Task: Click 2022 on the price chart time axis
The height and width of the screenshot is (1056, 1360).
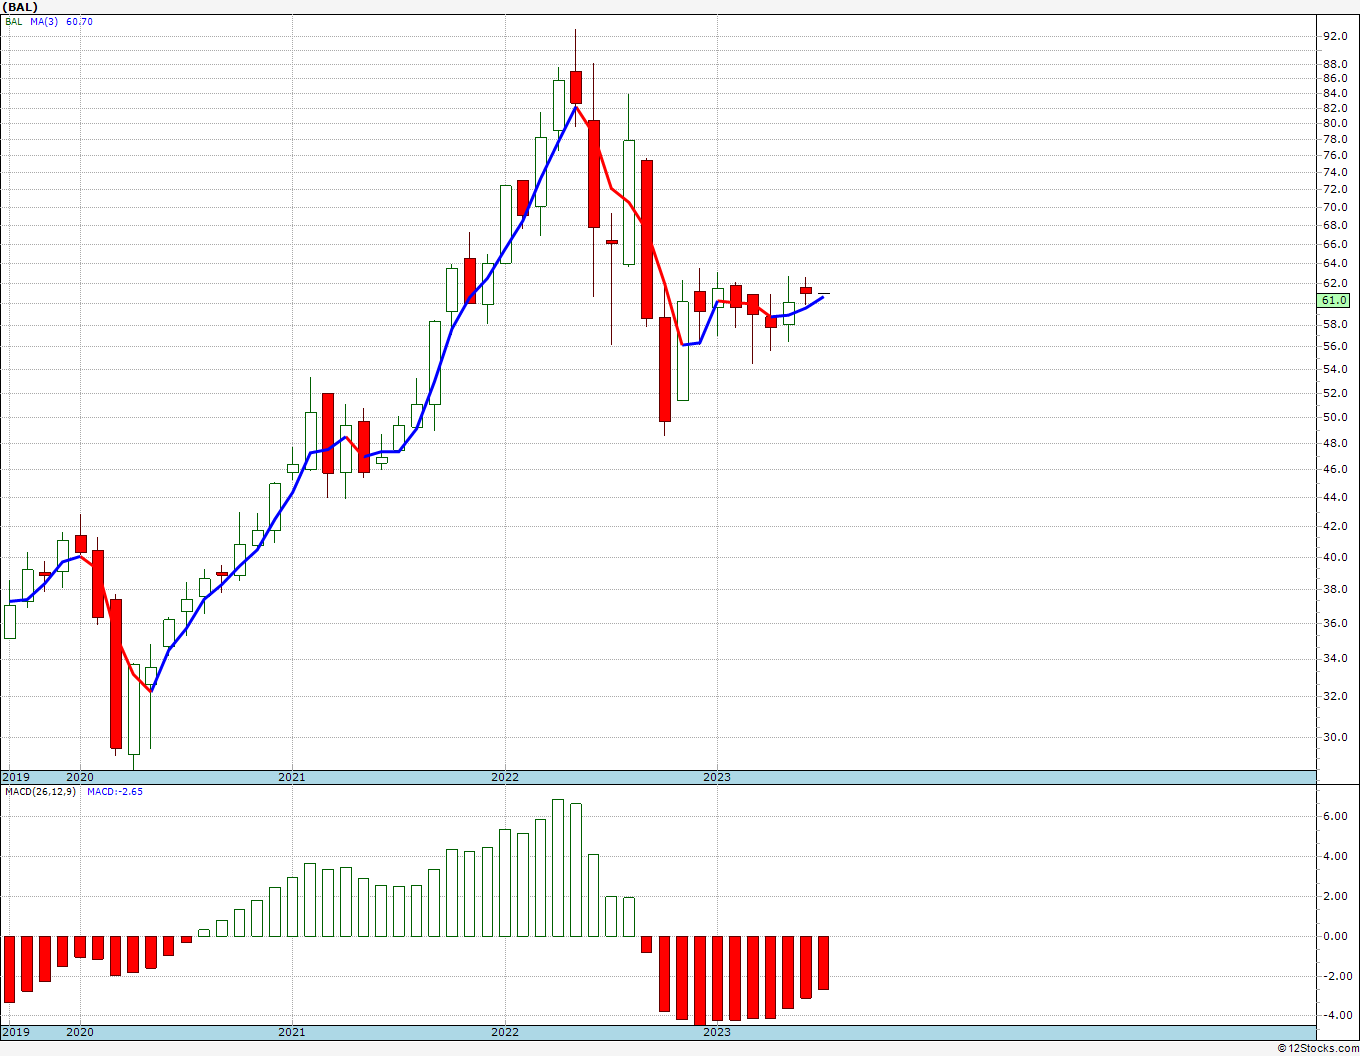Action: [505, 777]
